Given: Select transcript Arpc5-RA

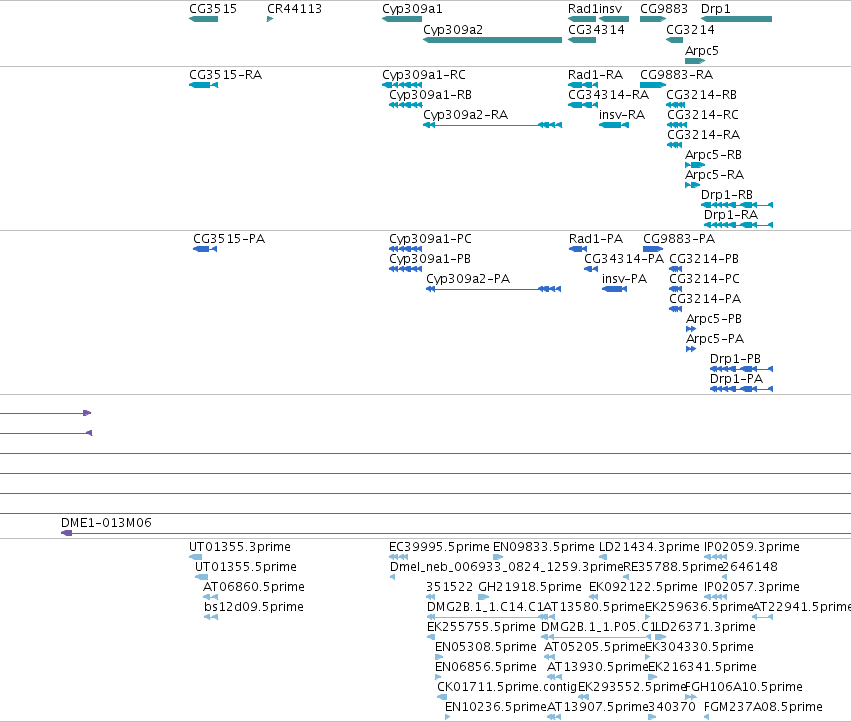Looking at the screenshot, I should tap(714, 175).
